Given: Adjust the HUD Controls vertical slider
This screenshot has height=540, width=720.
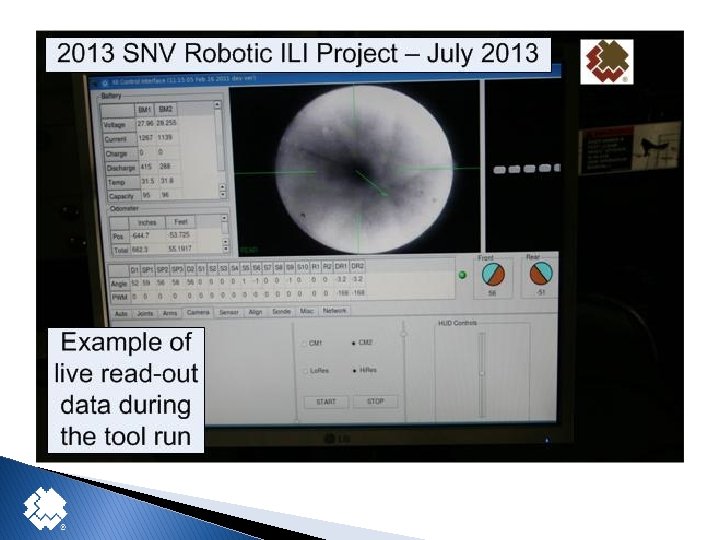Looking at the screenshot, I should coord(482,374).
